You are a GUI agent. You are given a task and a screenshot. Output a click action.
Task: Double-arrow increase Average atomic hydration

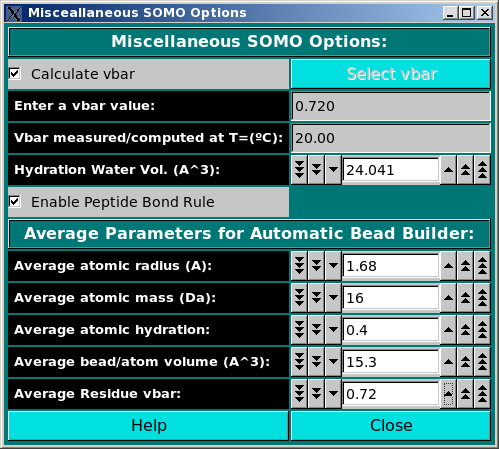pyautogui.click(x=465, y=330)
